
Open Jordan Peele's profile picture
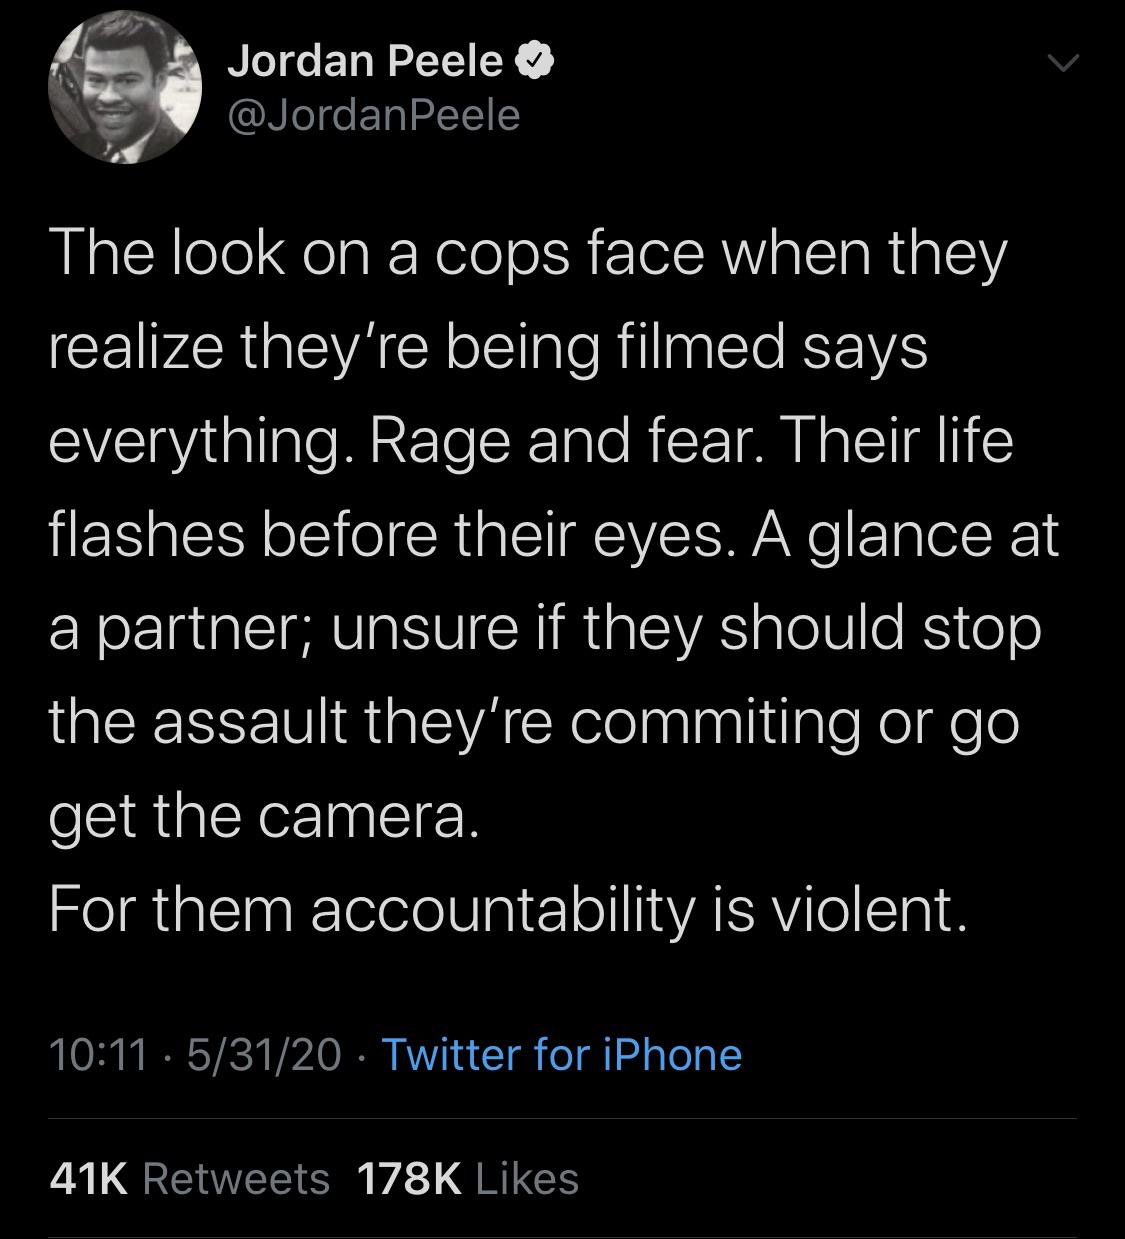[x=124, y=87]
